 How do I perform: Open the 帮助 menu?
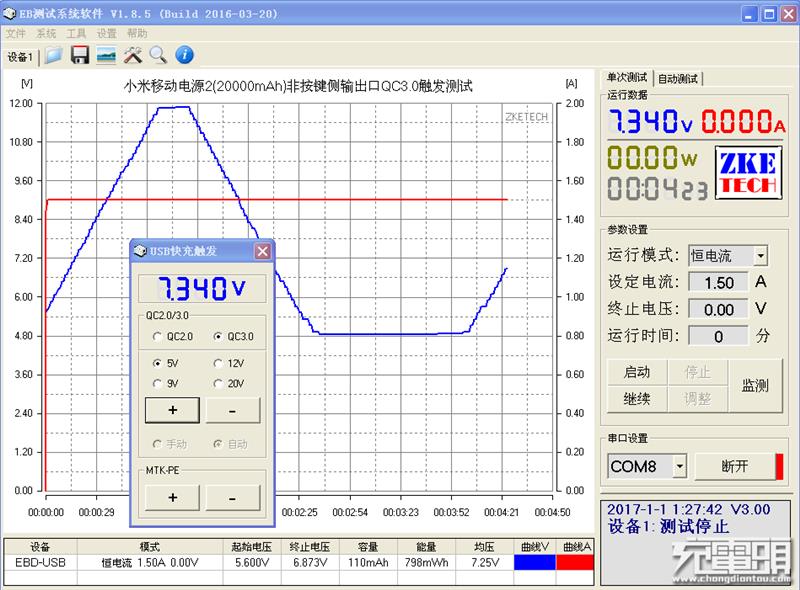137,34
